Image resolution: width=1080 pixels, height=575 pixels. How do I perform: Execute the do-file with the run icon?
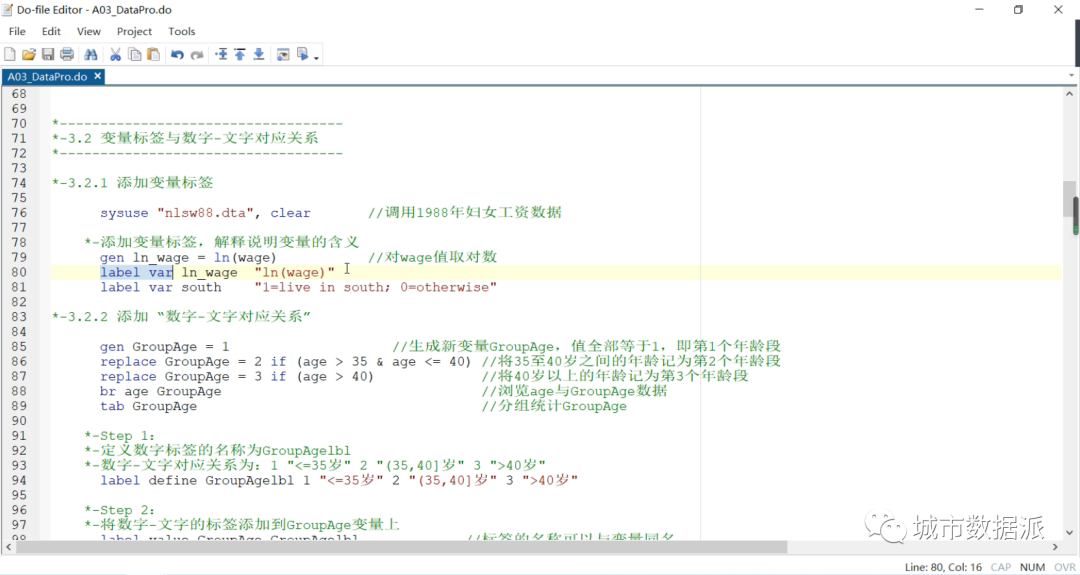tap(302, 54)
